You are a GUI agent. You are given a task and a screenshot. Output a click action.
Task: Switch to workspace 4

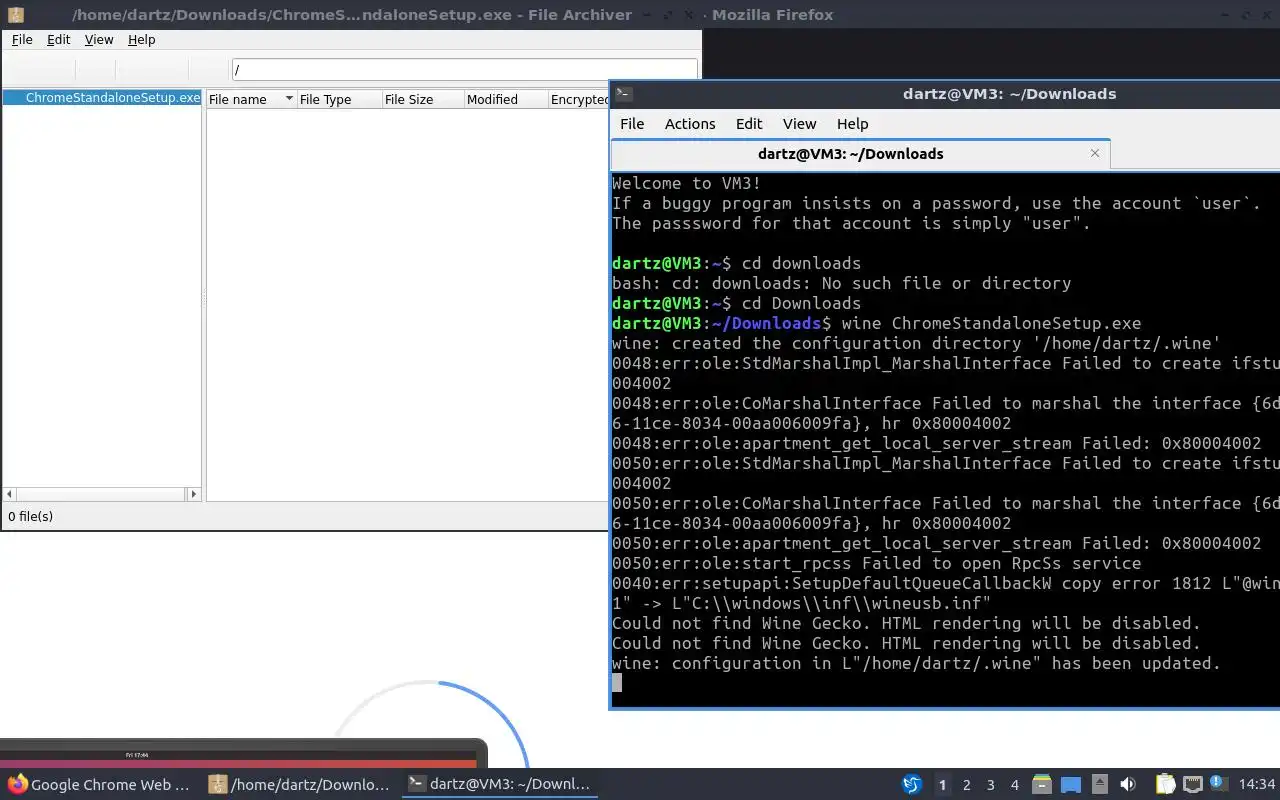[x=1015, y=785]
